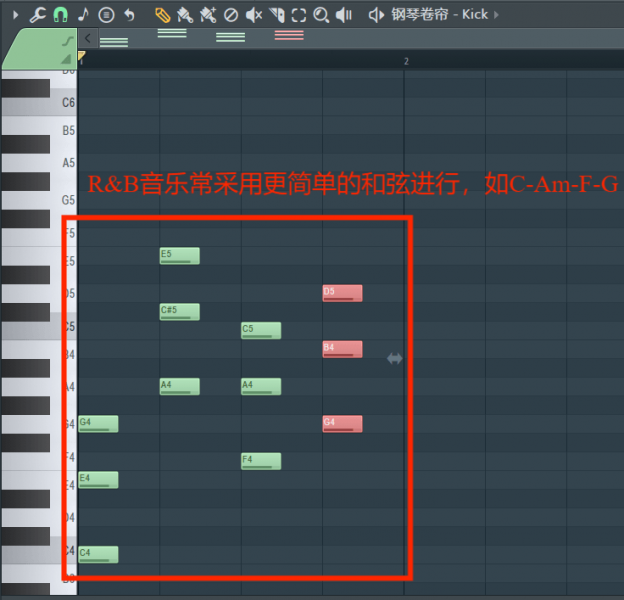Image resolution: width=624 pixels, height=600 pixels.
Task: Select the A4 note below C#5
Action: point(179,387)
